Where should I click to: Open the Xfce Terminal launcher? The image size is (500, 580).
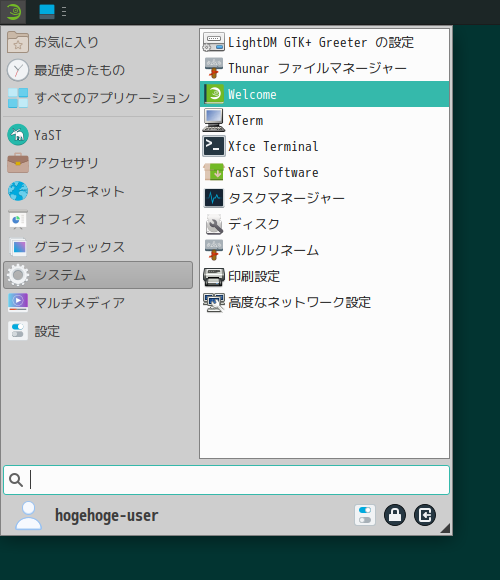click(324, 146)
